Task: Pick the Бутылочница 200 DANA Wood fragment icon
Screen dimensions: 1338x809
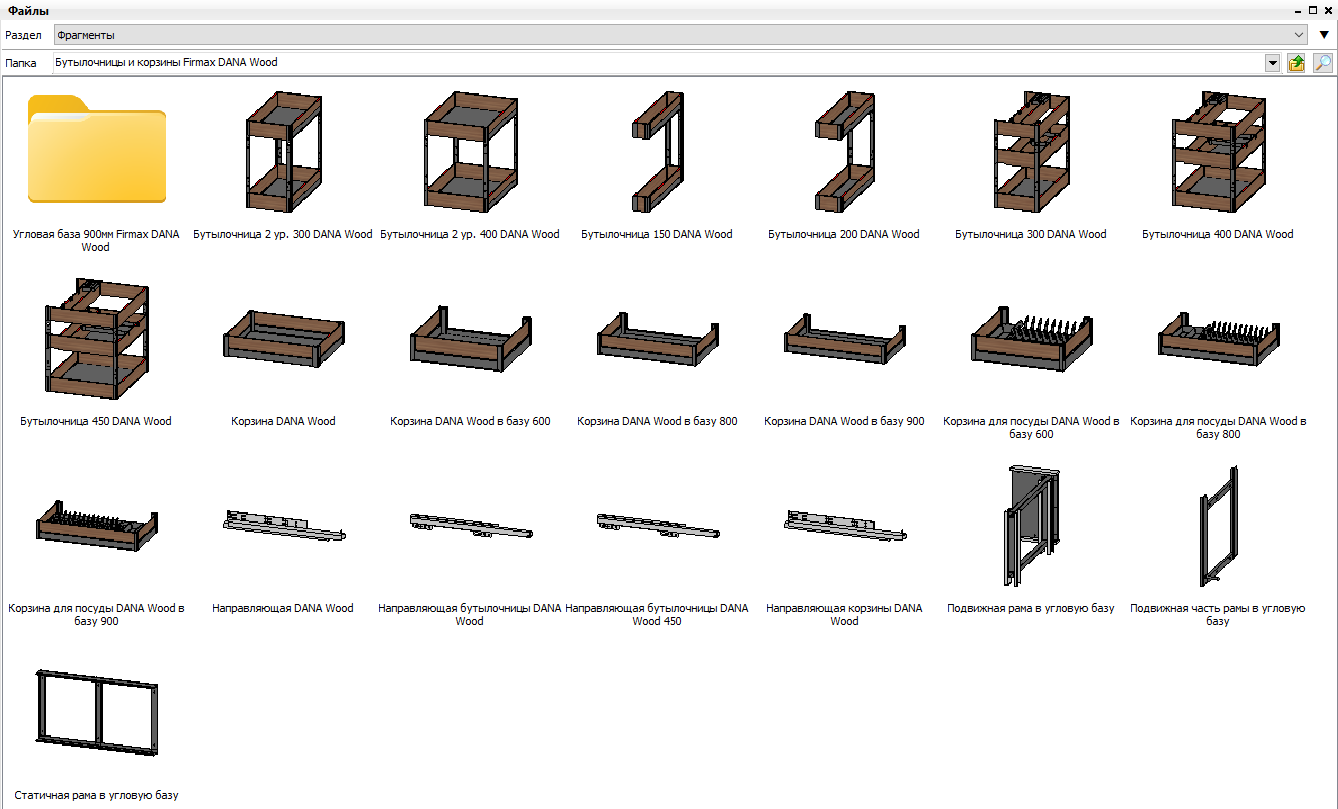Action: pos(845,151)
